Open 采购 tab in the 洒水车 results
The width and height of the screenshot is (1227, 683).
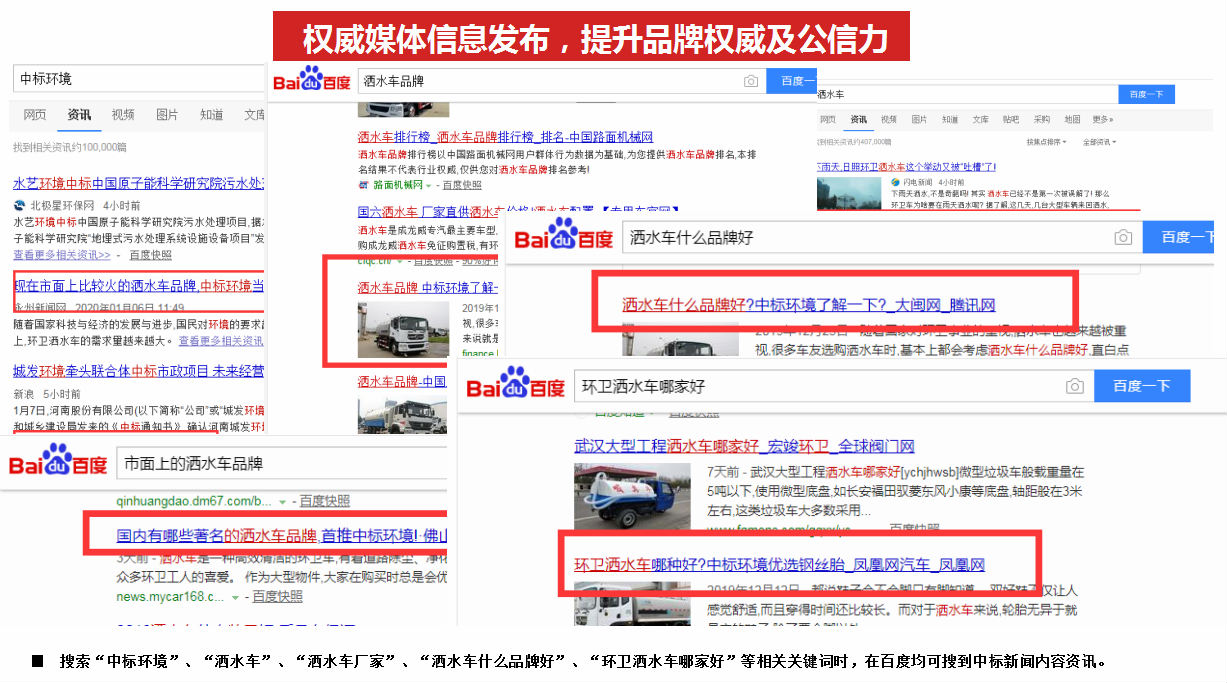(1042, 120)
